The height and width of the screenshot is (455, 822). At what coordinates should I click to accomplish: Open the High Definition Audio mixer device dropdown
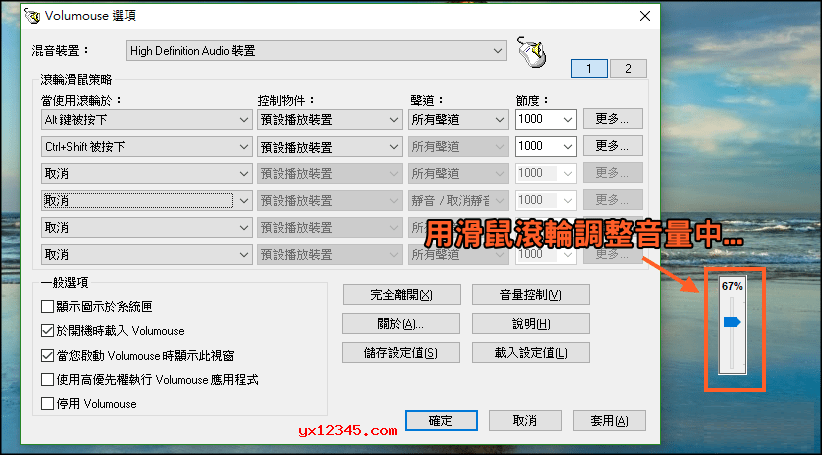coord(316,51)
